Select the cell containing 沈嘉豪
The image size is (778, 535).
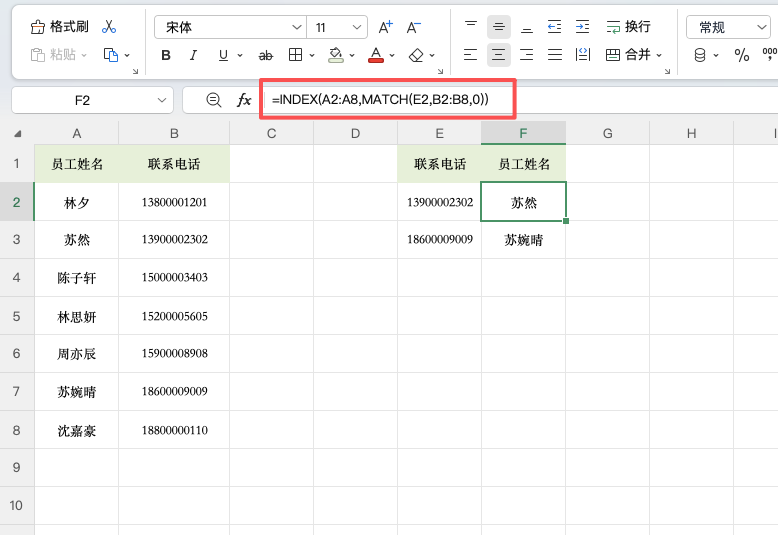[x=76, y=430]
